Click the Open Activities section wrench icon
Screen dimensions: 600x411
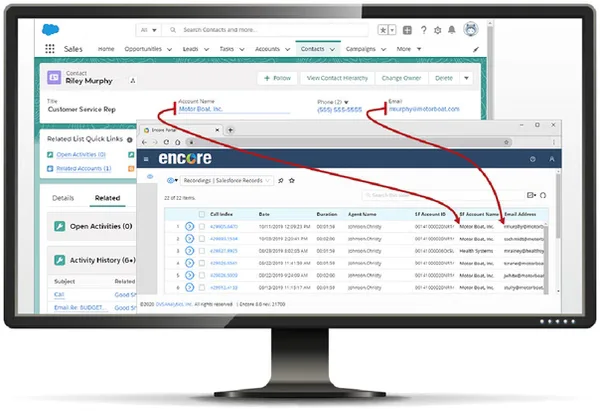(59, 226)
